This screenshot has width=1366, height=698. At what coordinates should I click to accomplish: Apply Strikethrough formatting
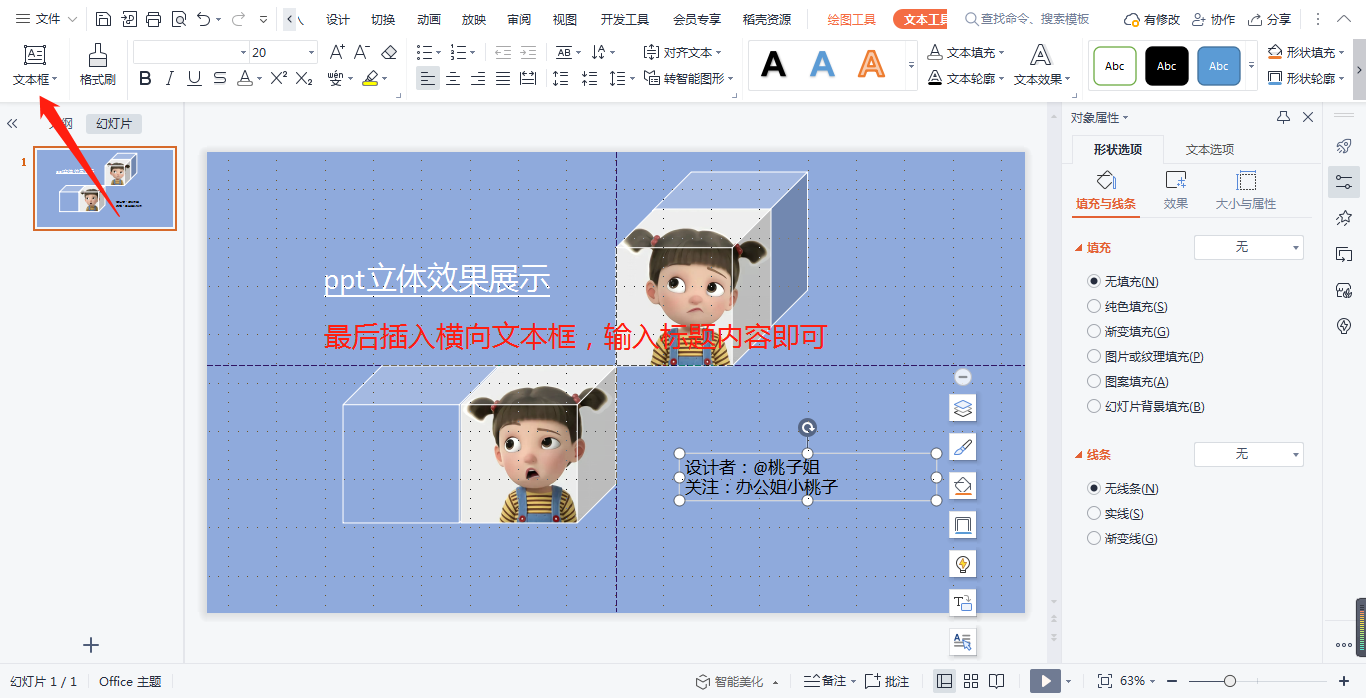tap(219, 78)
